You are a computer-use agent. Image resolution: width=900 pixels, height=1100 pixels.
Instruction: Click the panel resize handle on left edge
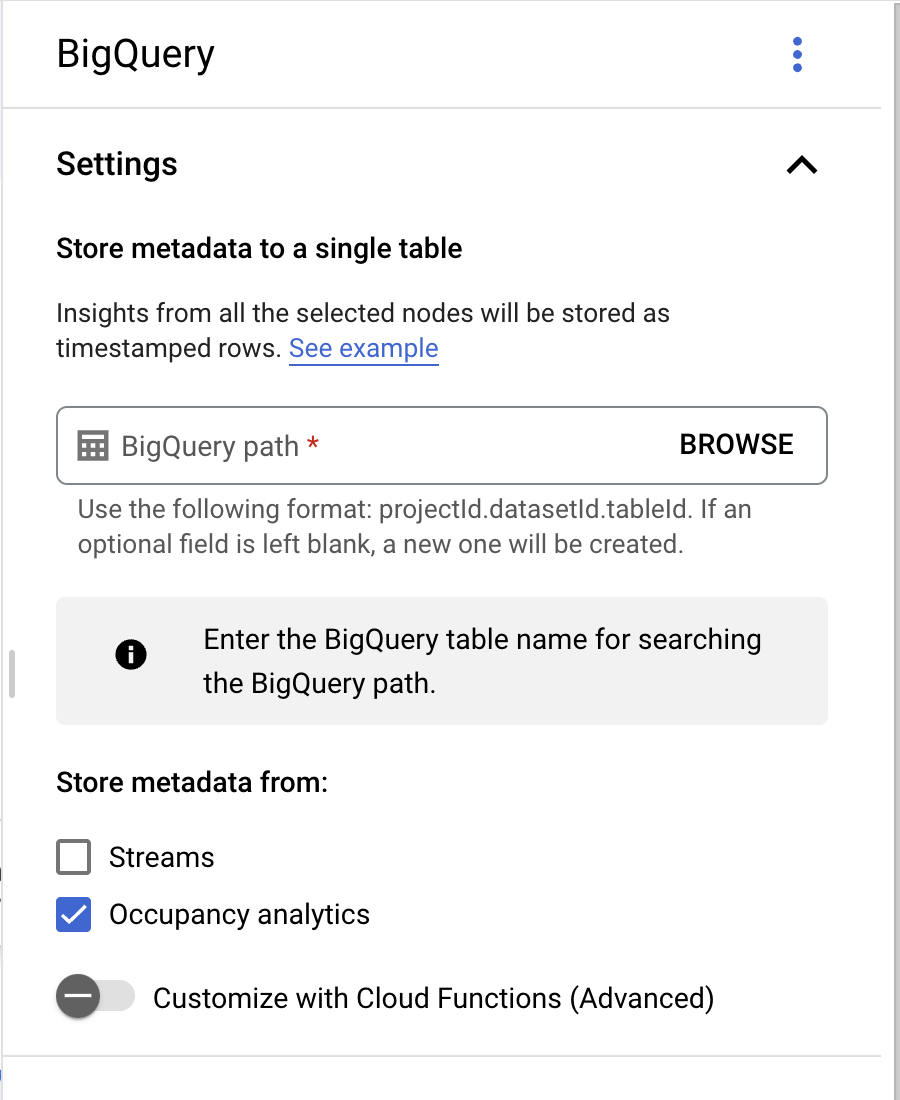click(x=12, y=674)
